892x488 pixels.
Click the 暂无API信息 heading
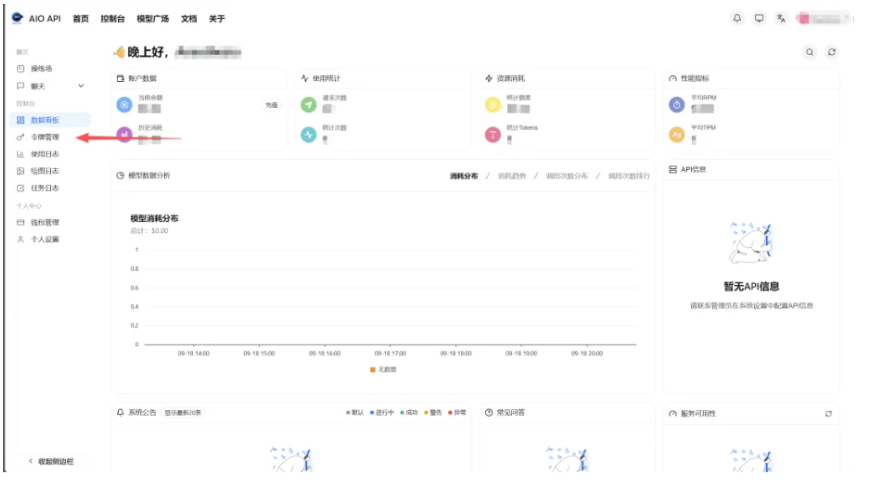pyautogui.click(x=751, y=287)
